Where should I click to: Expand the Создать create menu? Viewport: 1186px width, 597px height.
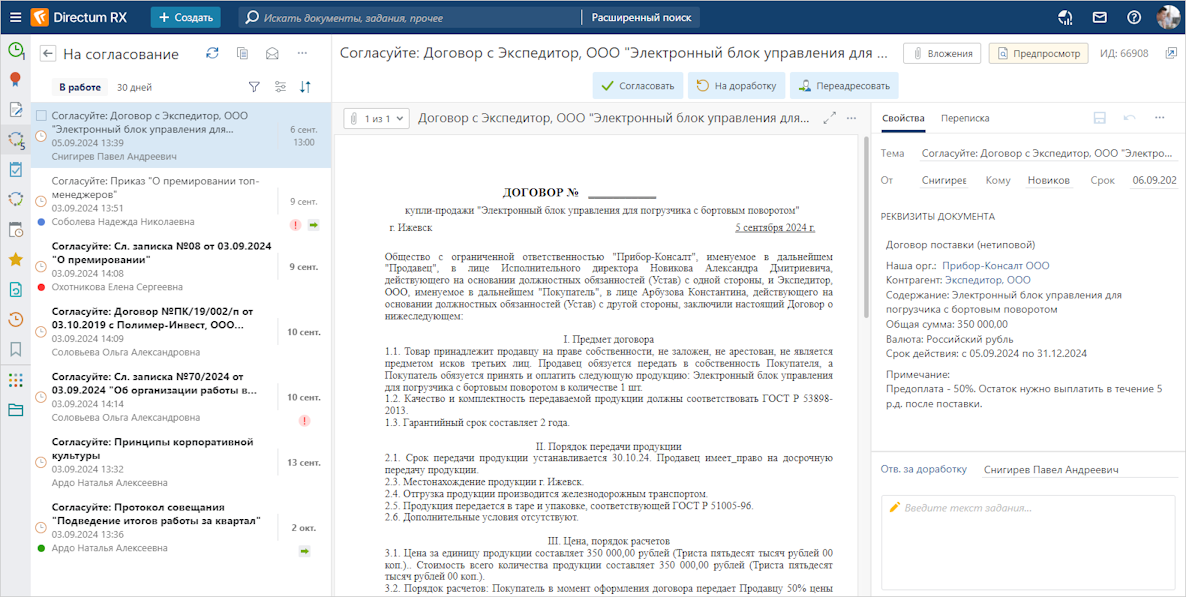point(185,17)
